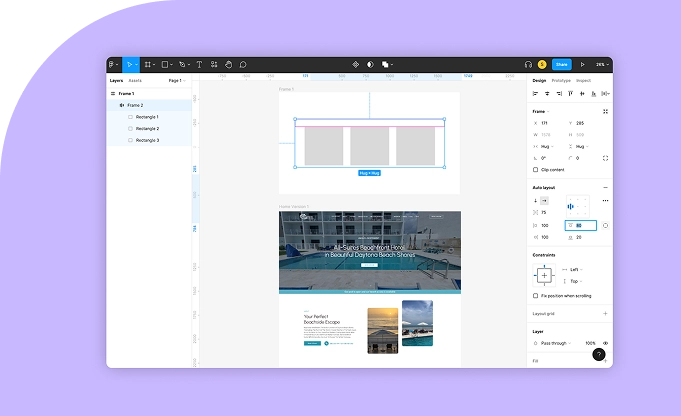Switch to the Prototype tab
The width and height of the screenshot is (681, 416).
point(561,80)
